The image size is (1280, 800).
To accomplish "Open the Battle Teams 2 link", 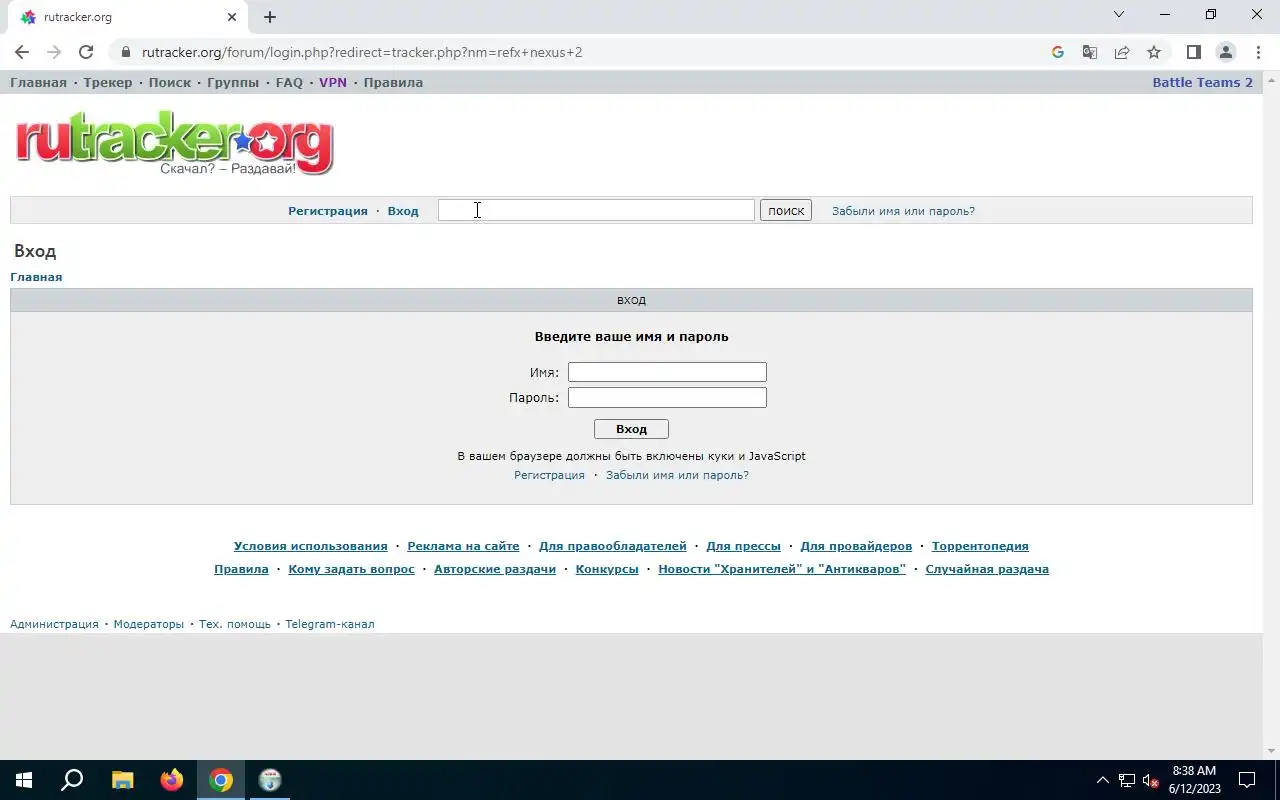I will click(x=1202, y=82).
